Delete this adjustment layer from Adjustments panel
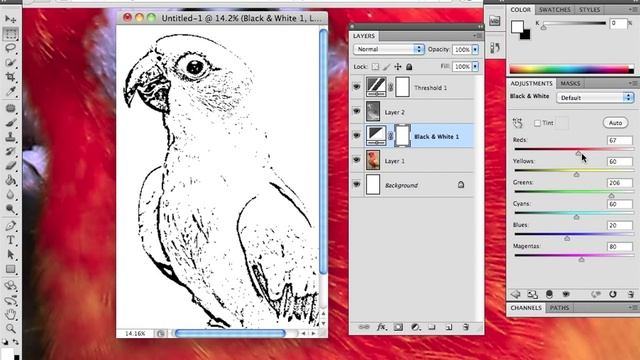The width and height of the screenshot is (640, 360). 631,294
